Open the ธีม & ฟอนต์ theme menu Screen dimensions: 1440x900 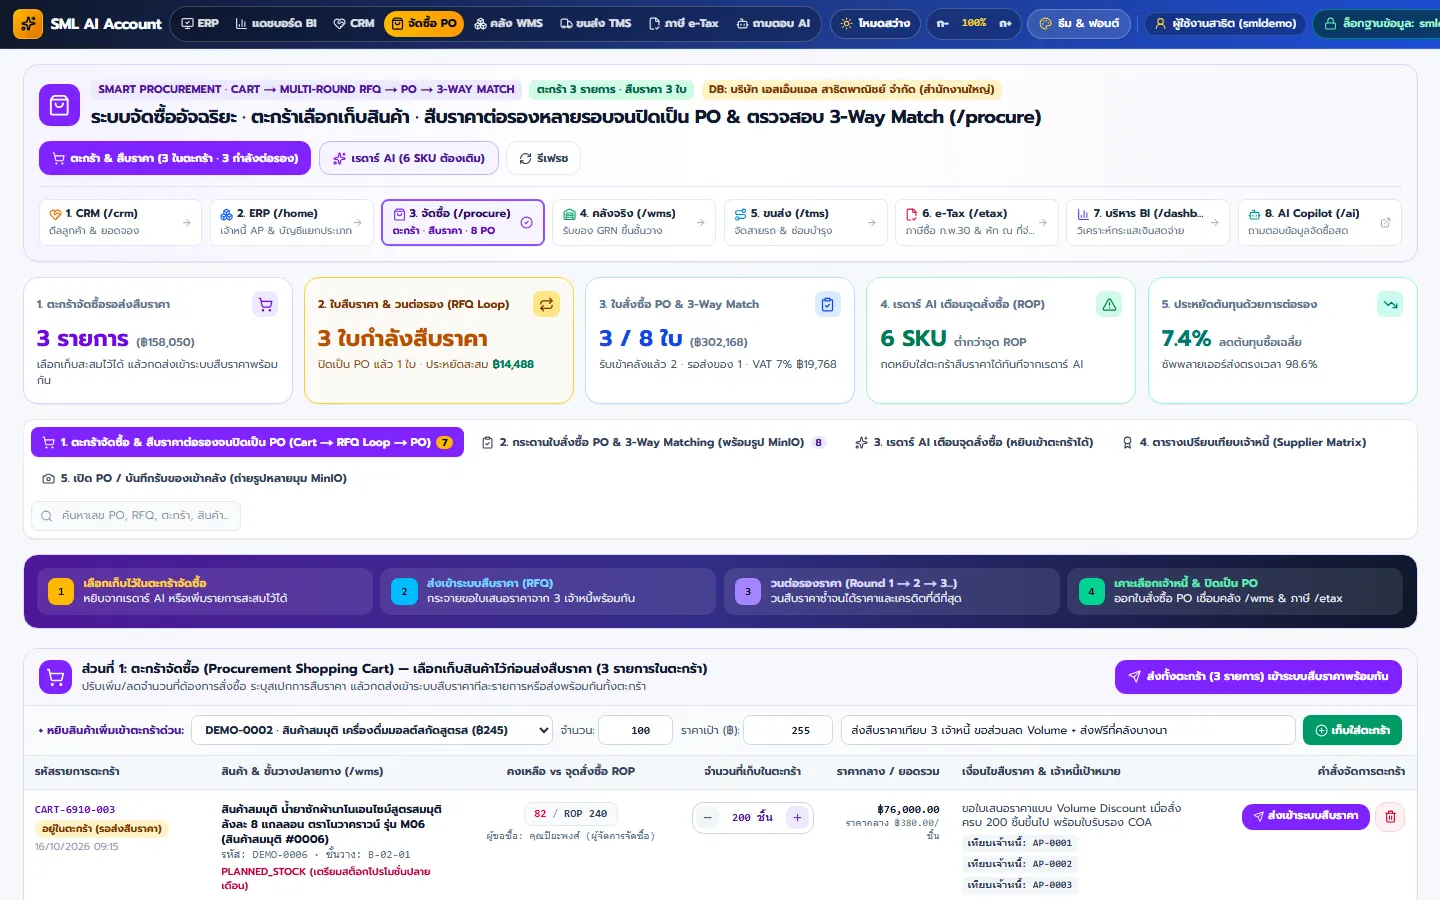point(1079,23)
